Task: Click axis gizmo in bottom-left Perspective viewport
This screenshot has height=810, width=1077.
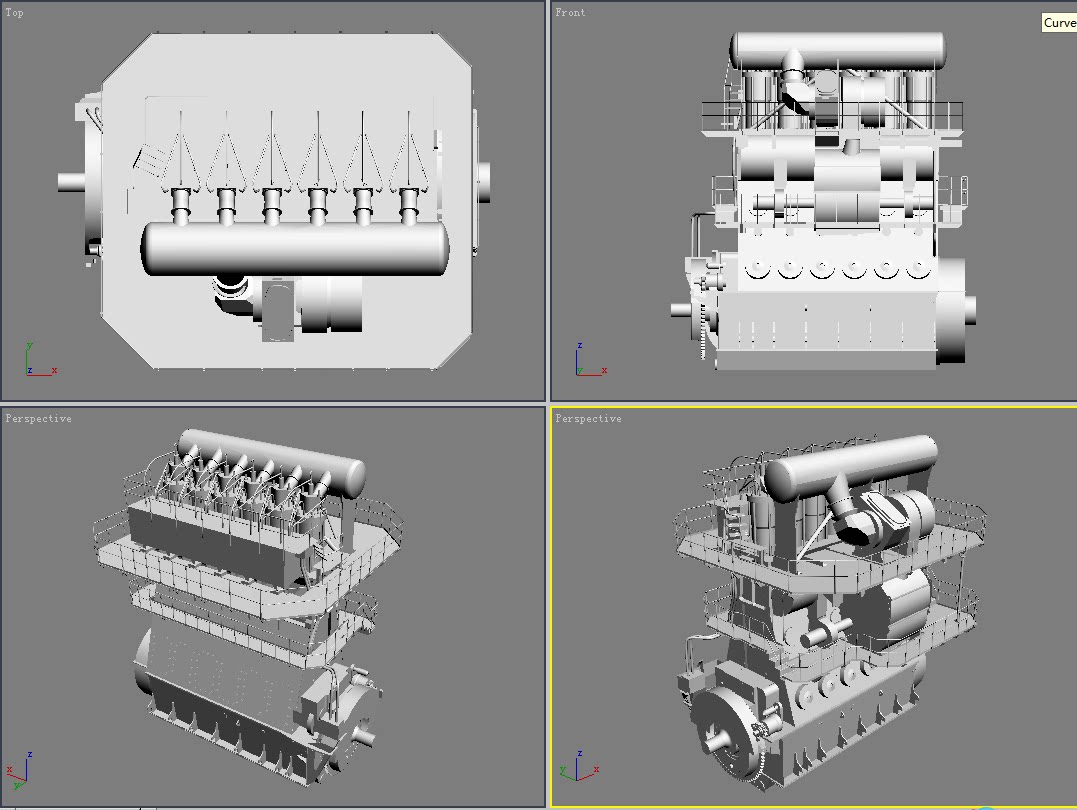Action: click(x=20, y=769)
